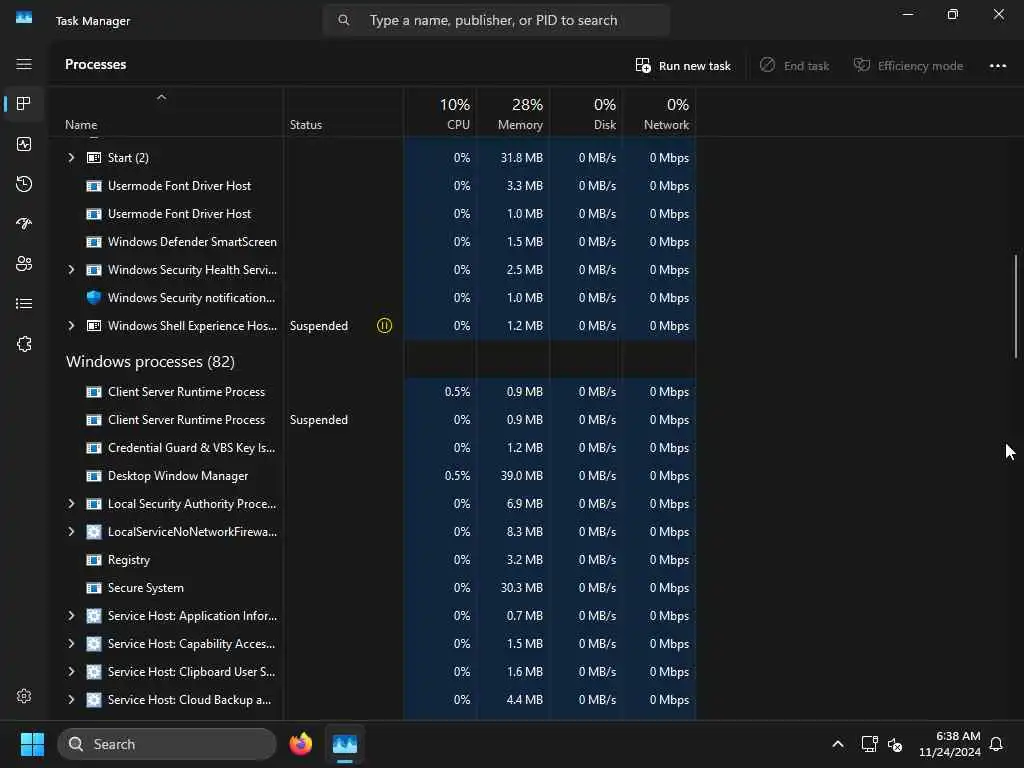The height and width of the screenshot is (768, 1024).
Task: Go to Users page in sidebar
Action: 24,264
